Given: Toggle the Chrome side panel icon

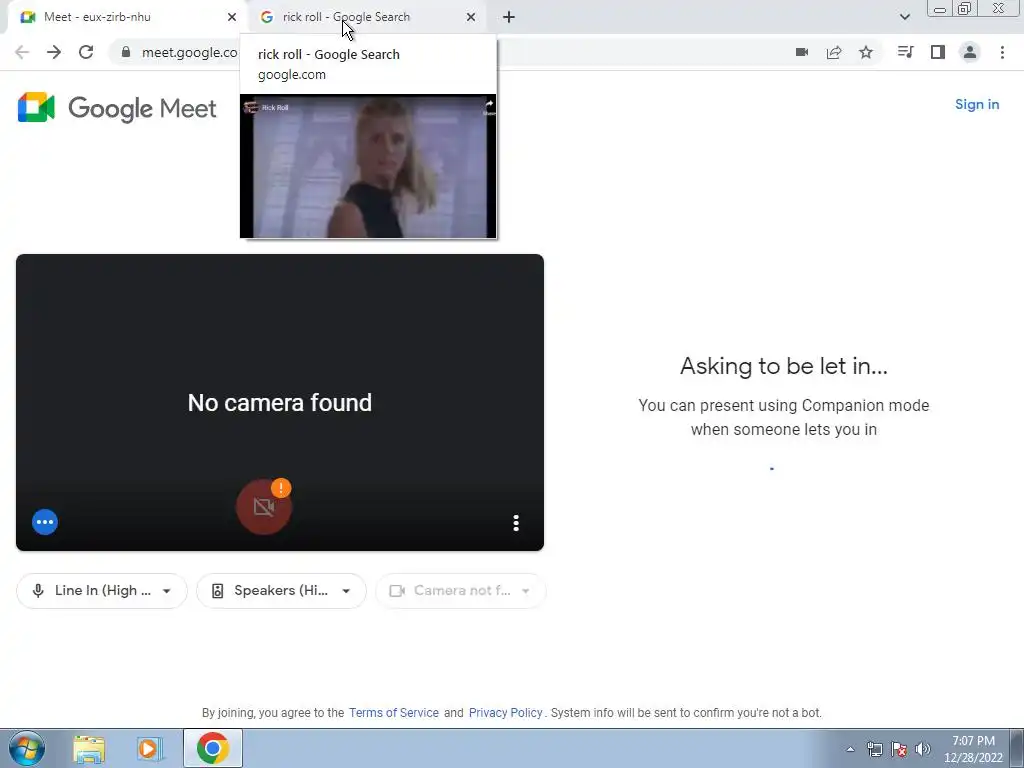Looking at the screenshot, I should pos(938,52).
